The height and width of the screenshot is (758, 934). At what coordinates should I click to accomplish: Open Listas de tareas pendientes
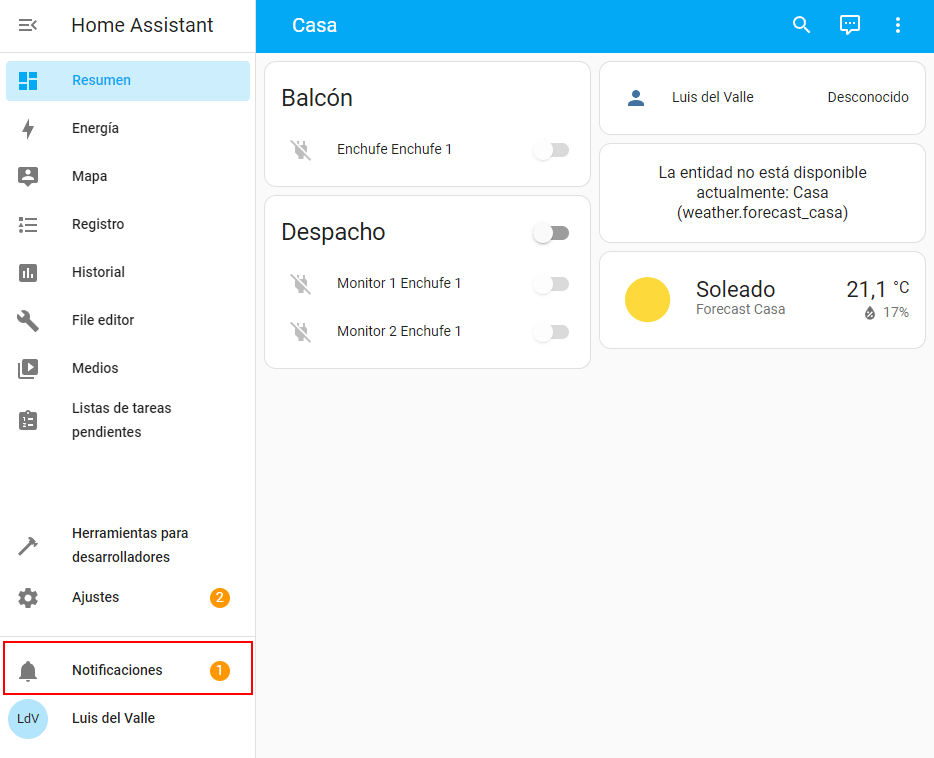(120, 420)
